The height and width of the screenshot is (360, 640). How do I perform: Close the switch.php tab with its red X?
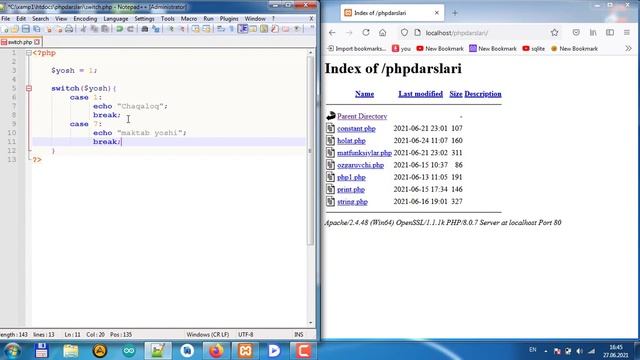click(x=37, y=42)
